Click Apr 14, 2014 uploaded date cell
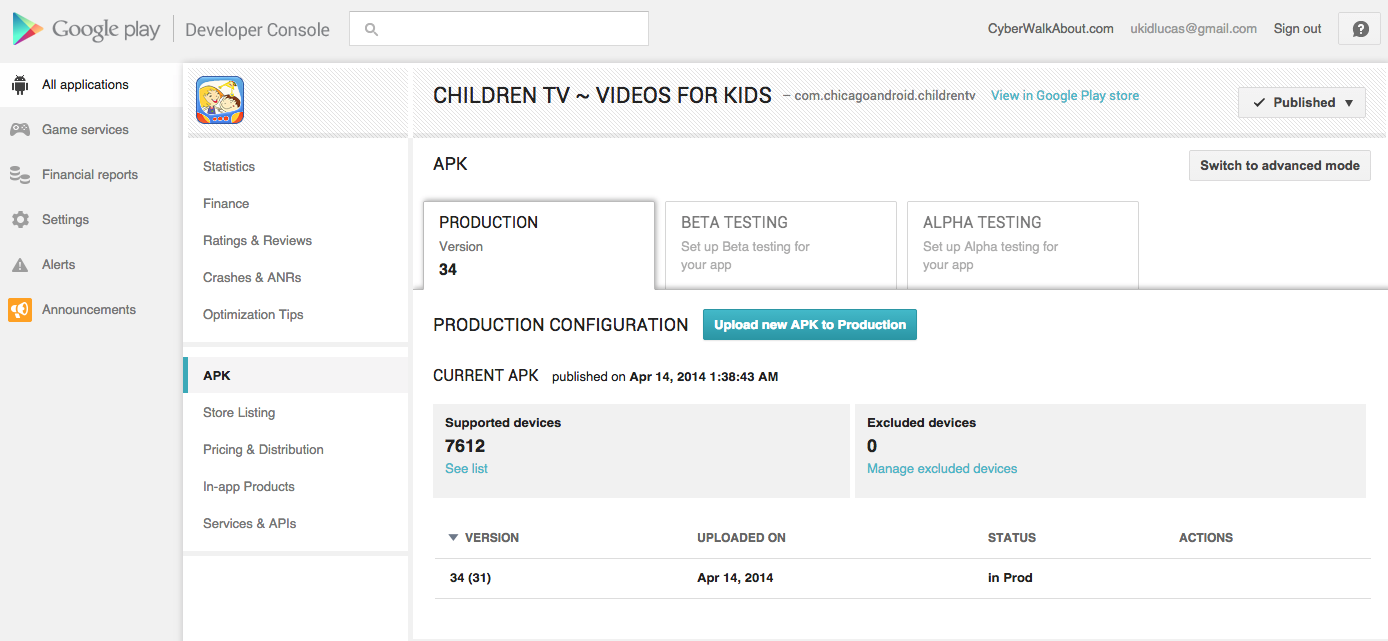 (735, 578)
